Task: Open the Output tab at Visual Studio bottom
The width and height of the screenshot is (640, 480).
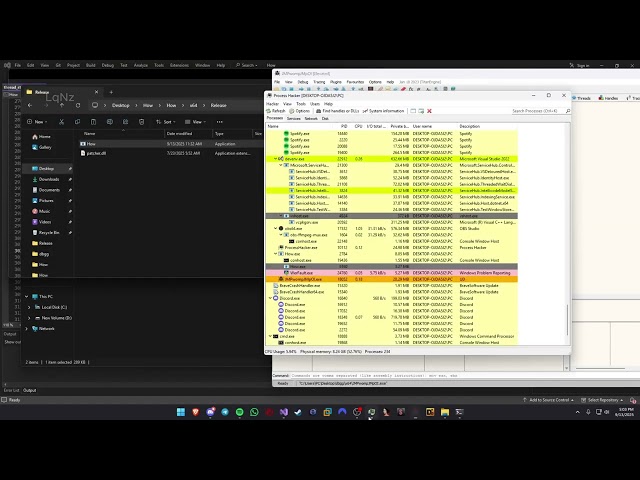Action: (x=29, y=391)
